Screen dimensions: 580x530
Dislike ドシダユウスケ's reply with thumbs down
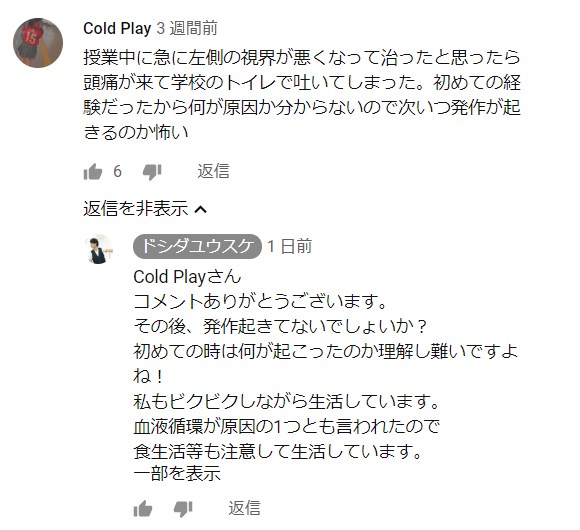(x=183, y=509)
